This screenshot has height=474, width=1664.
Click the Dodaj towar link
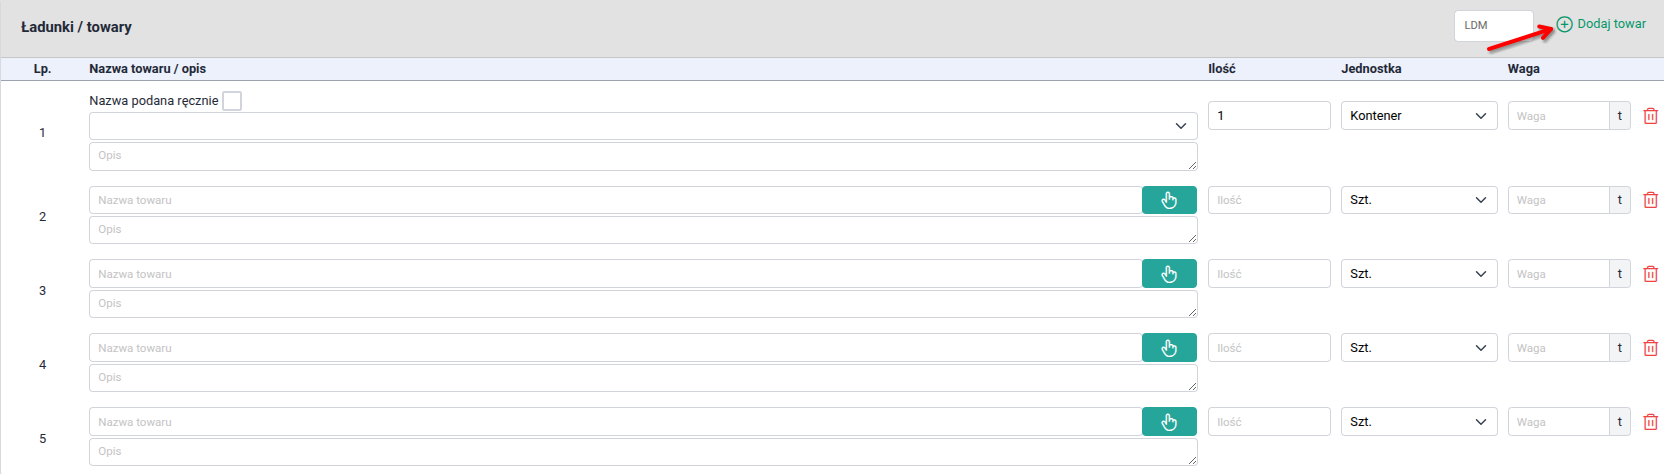pyautogui.click(x=1611, y=24)
